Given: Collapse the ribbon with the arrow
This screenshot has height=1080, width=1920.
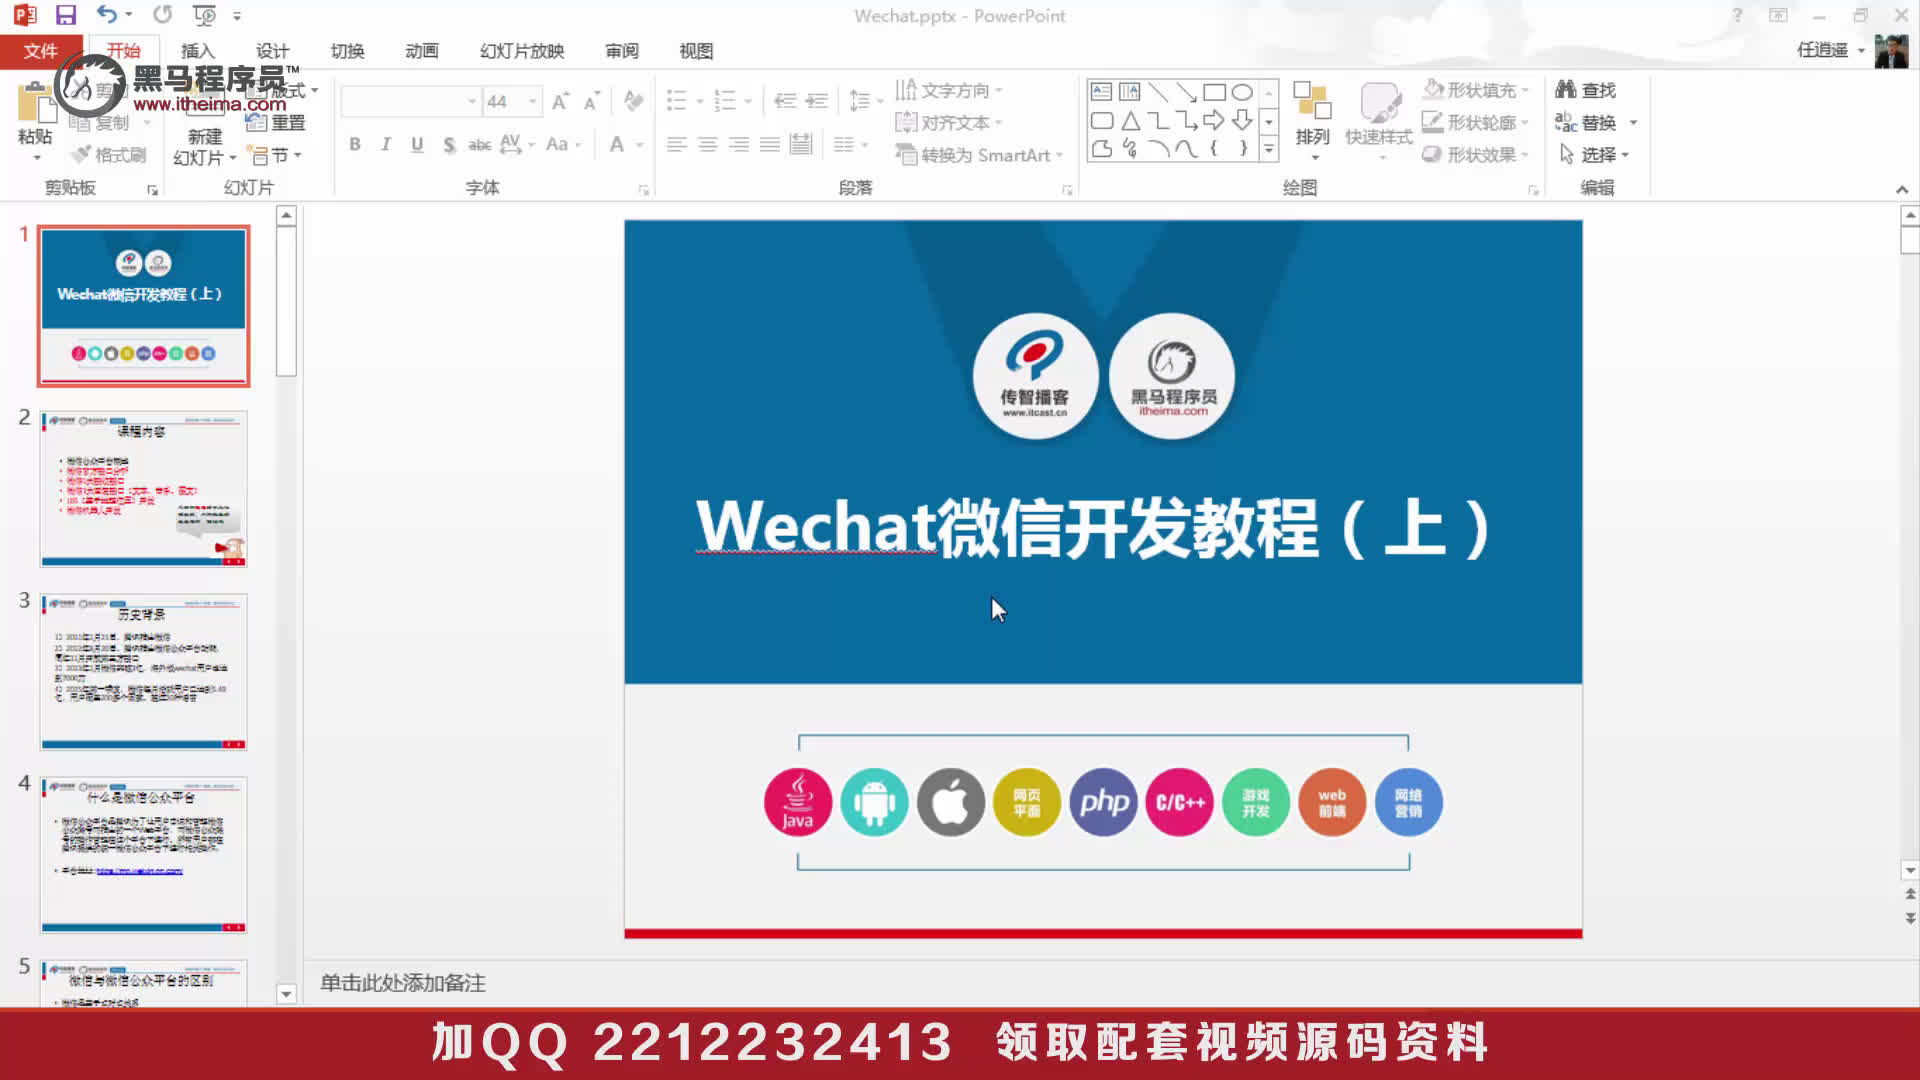Looking at the screenshot, I should (1902, 189).
